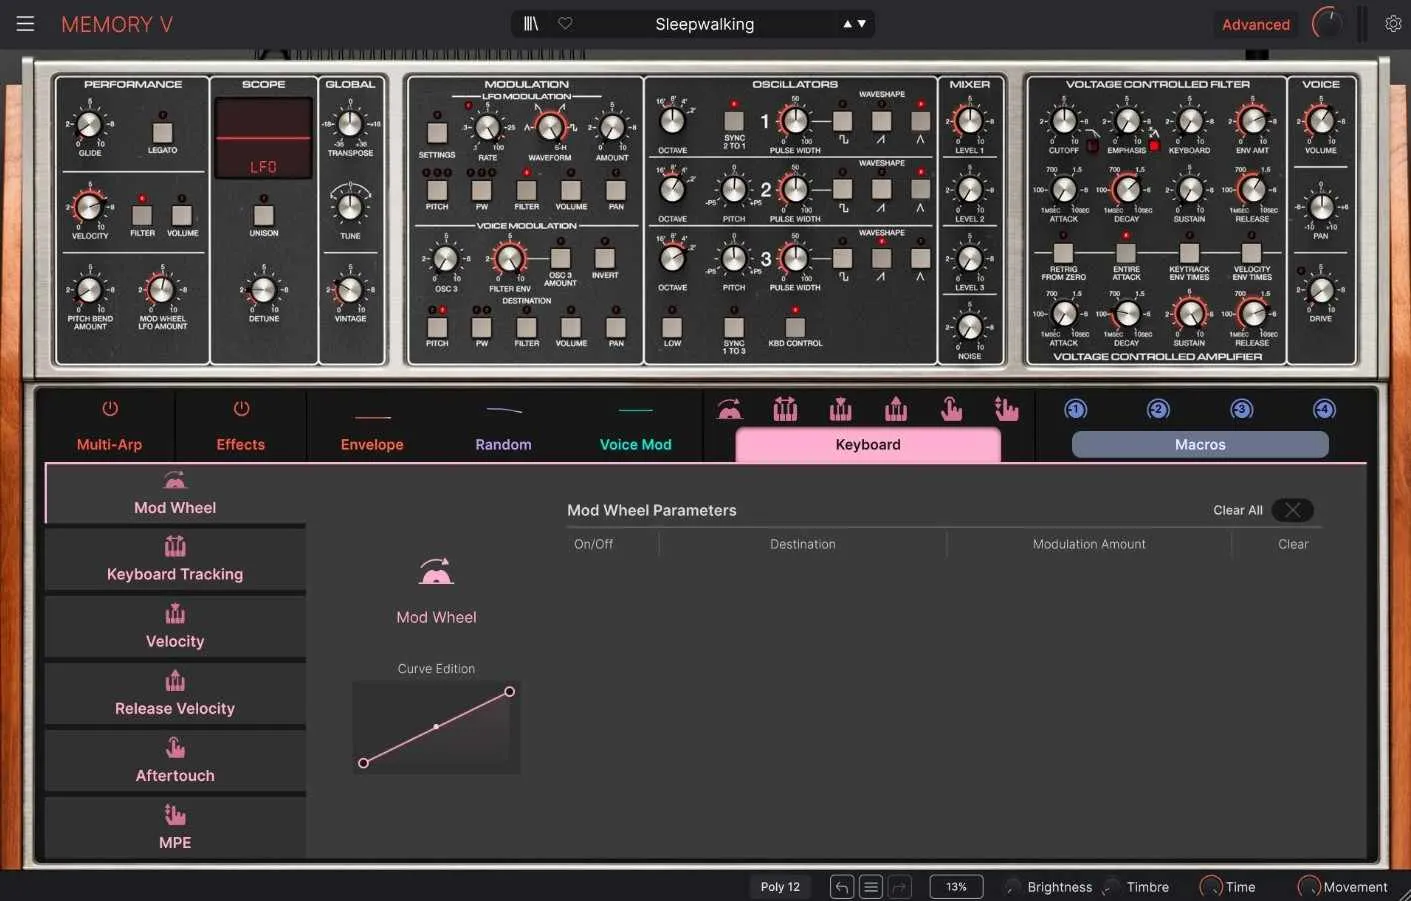Image resolution: width=1411 pixels, height=901 pixels.
Task: Click the MPE icon above Keyboard tab
Action: pos(1006,408)
